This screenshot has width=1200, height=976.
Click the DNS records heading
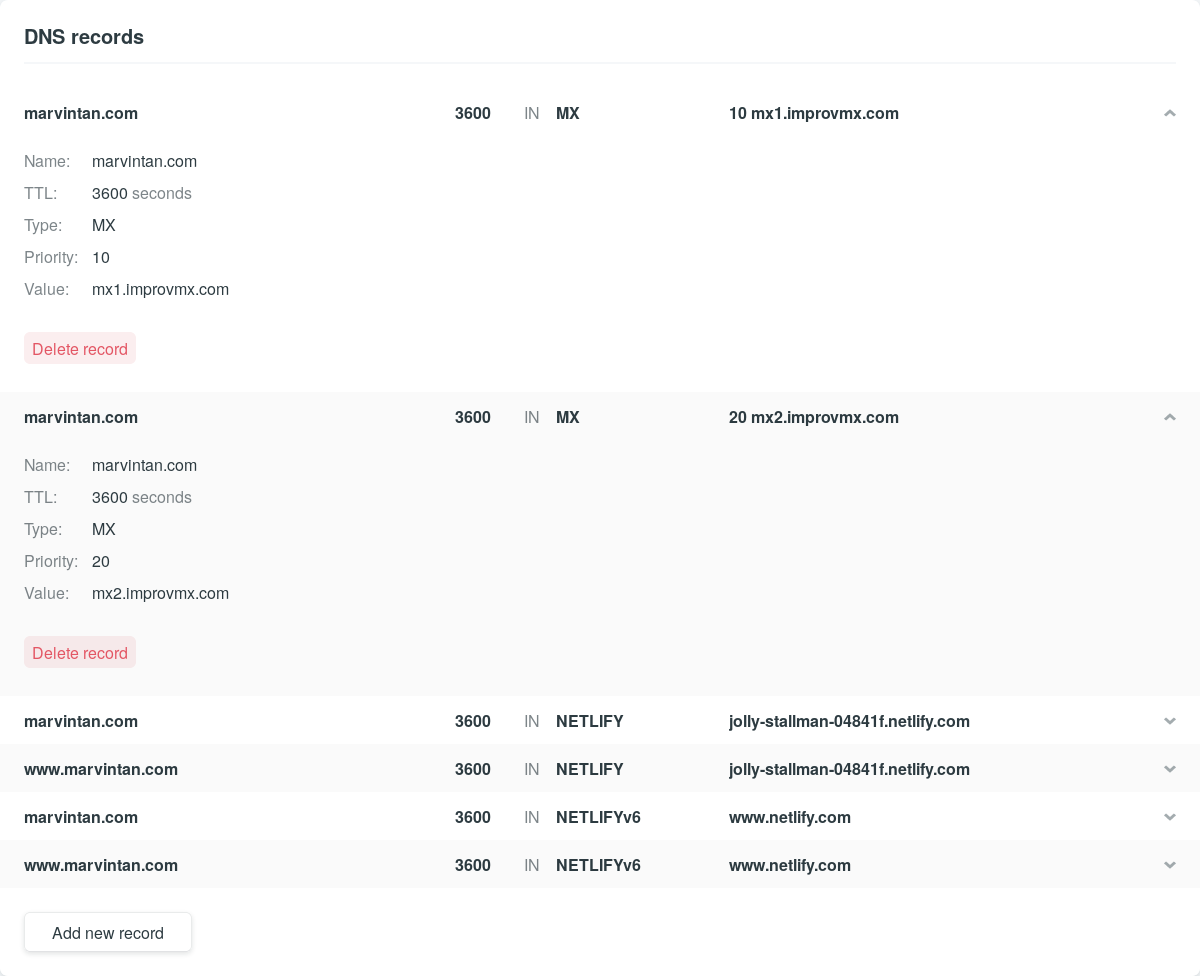point(84,37)
